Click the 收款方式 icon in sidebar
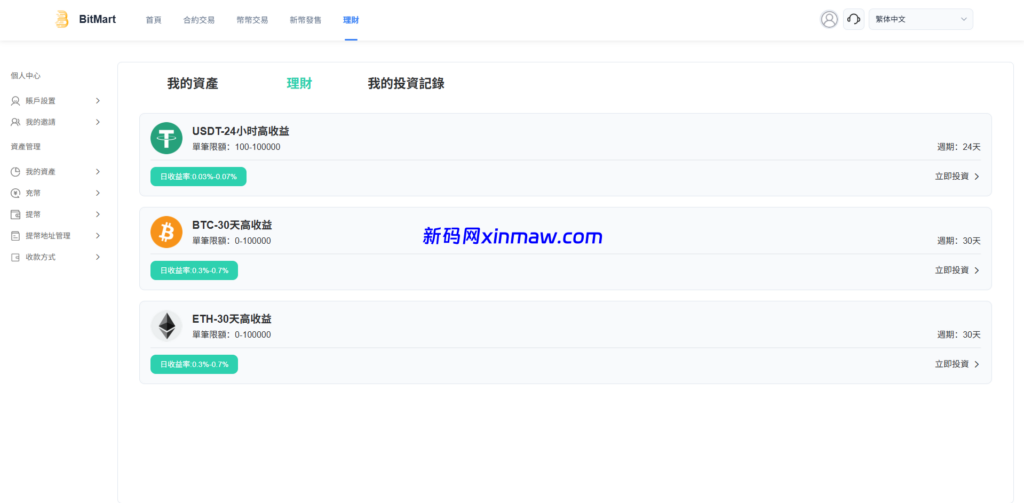The image size is (1024, 503). tap(16, 257)
